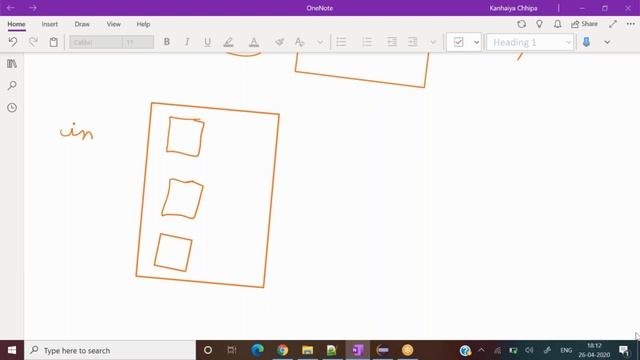The height and width of the screenshot is (360, 640).
Task: Expand more paragraph options chevron
Action: pos(433,42)
